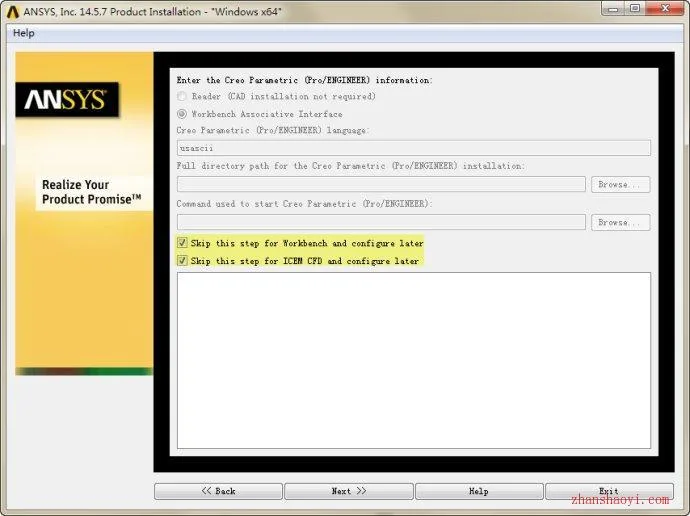Click the start command input field

pyautogui.click(x=381, y=222)
